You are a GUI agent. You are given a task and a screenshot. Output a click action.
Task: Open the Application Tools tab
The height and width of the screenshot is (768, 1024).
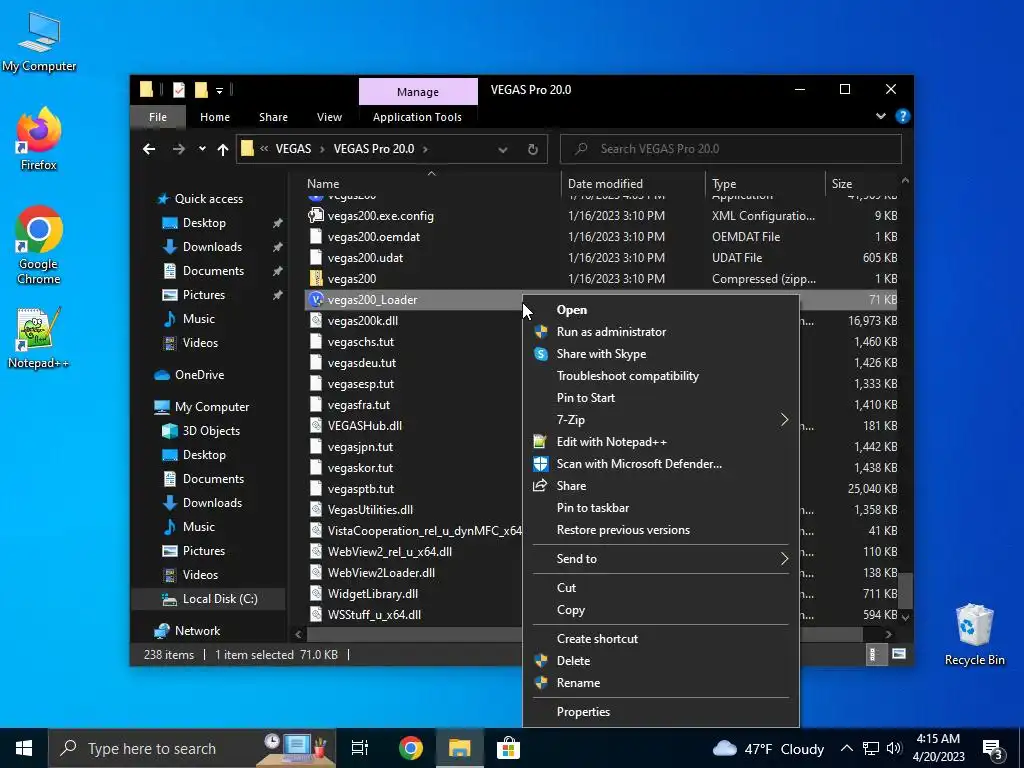[x=417, y=117]
